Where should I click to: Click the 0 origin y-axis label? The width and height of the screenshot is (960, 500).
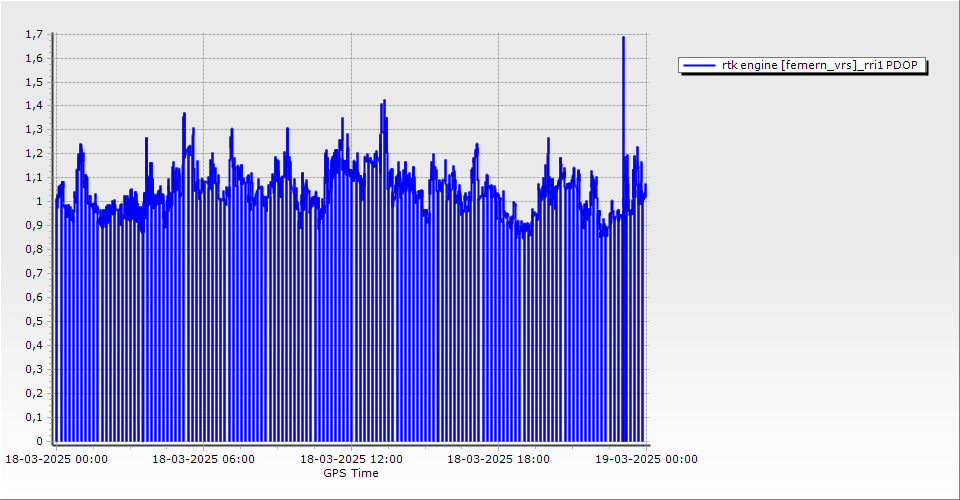point(39,442)
